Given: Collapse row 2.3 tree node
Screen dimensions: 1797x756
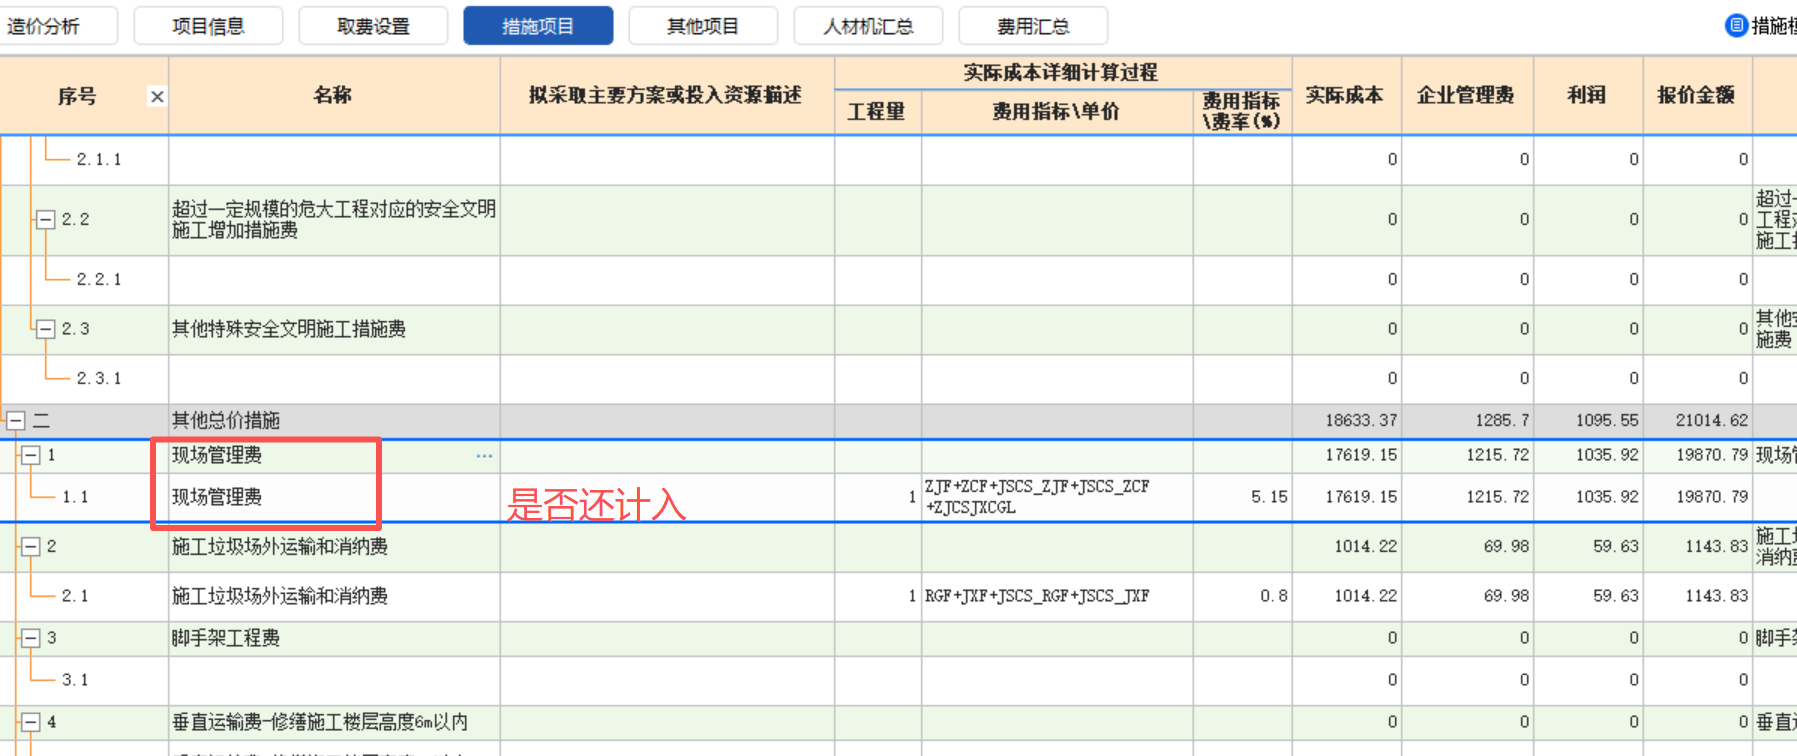Looking at the screenshot, I should point(45,329).
